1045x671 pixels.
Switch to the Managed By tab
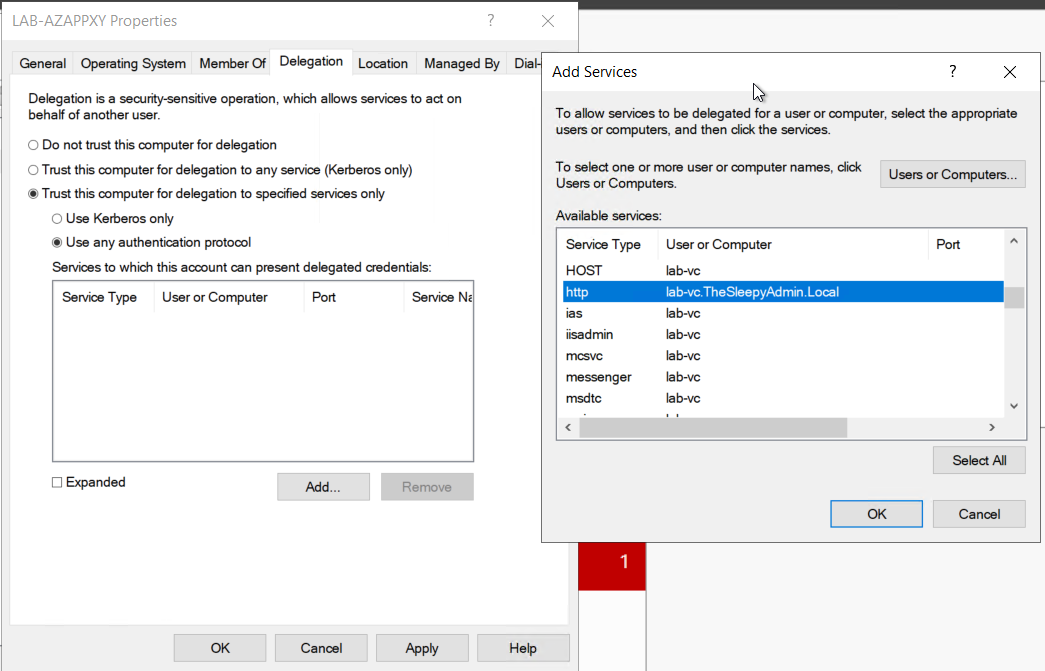461,62
